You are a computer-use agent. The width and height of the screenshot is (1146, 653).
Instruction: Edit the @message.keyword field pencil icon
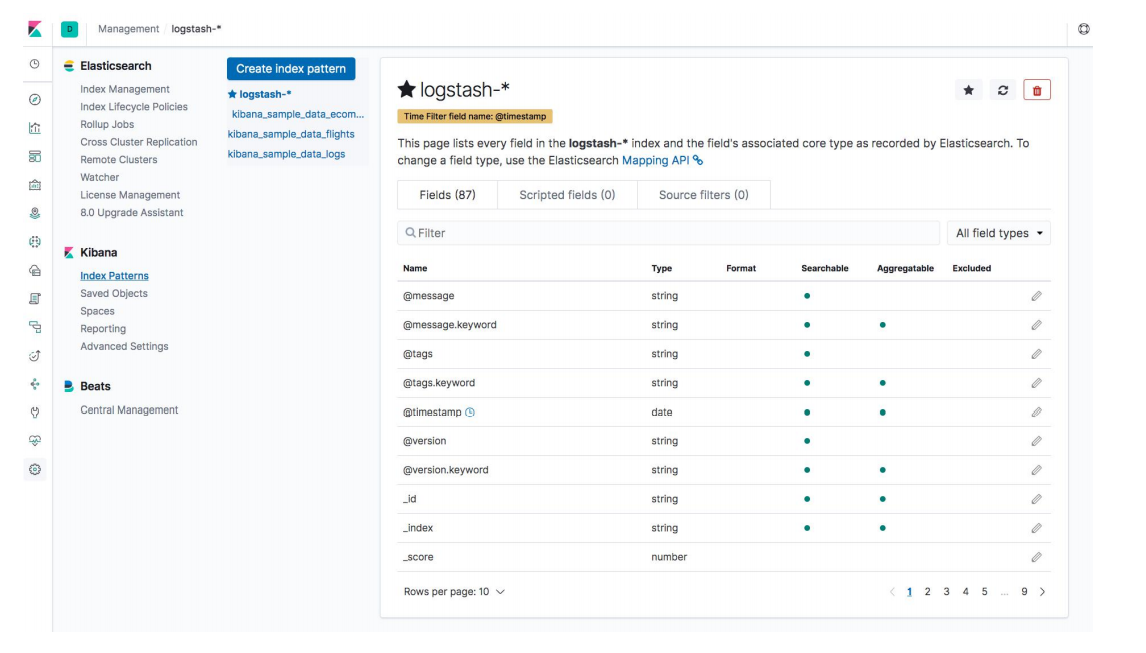point(1036,325)
